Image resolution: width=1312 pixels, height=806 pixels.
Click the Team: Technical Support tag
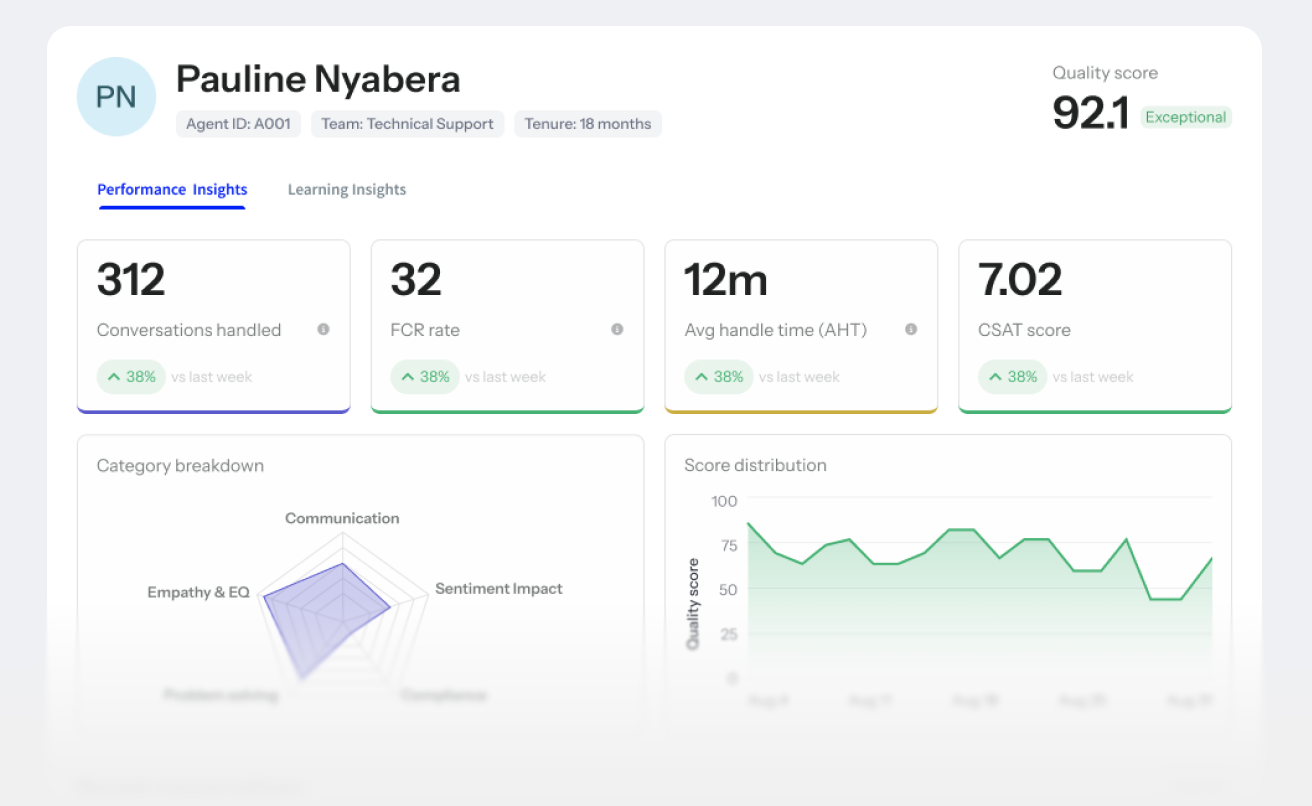407,124
